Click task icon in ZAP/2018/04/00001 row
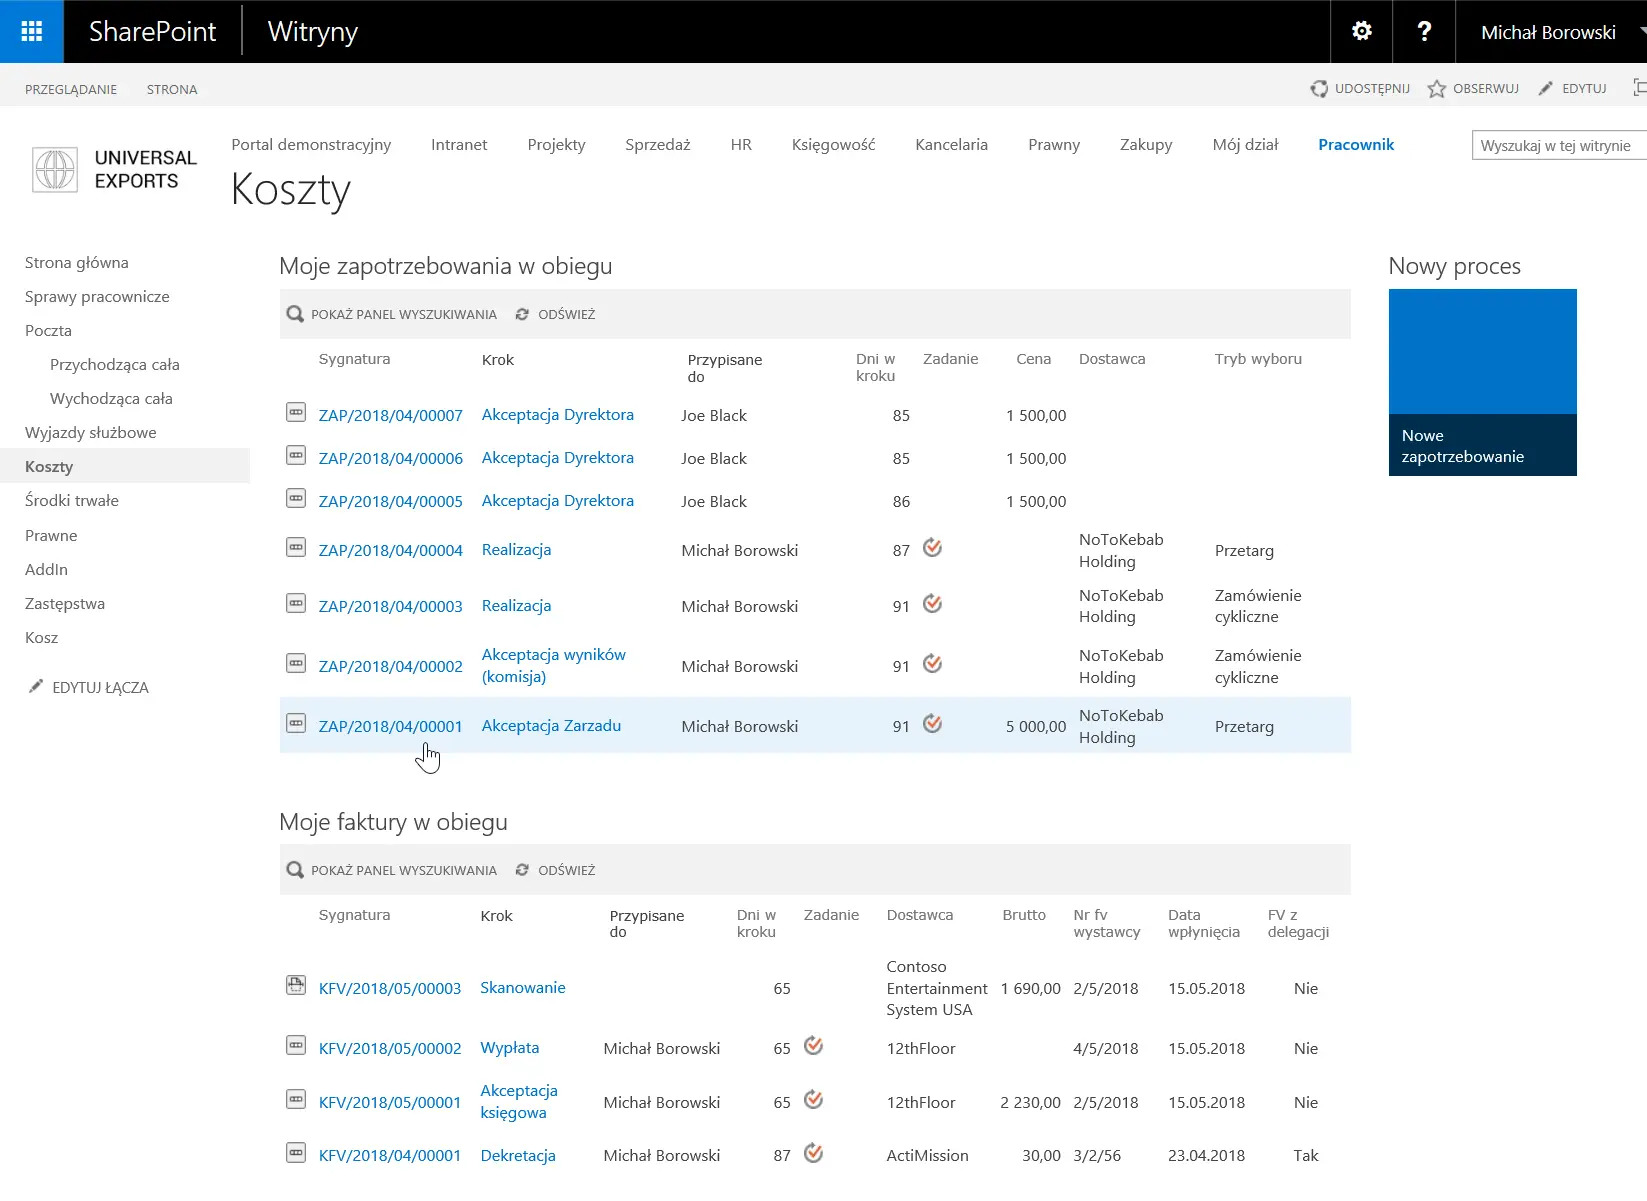1647x1201 pixels. click(932, 723)
